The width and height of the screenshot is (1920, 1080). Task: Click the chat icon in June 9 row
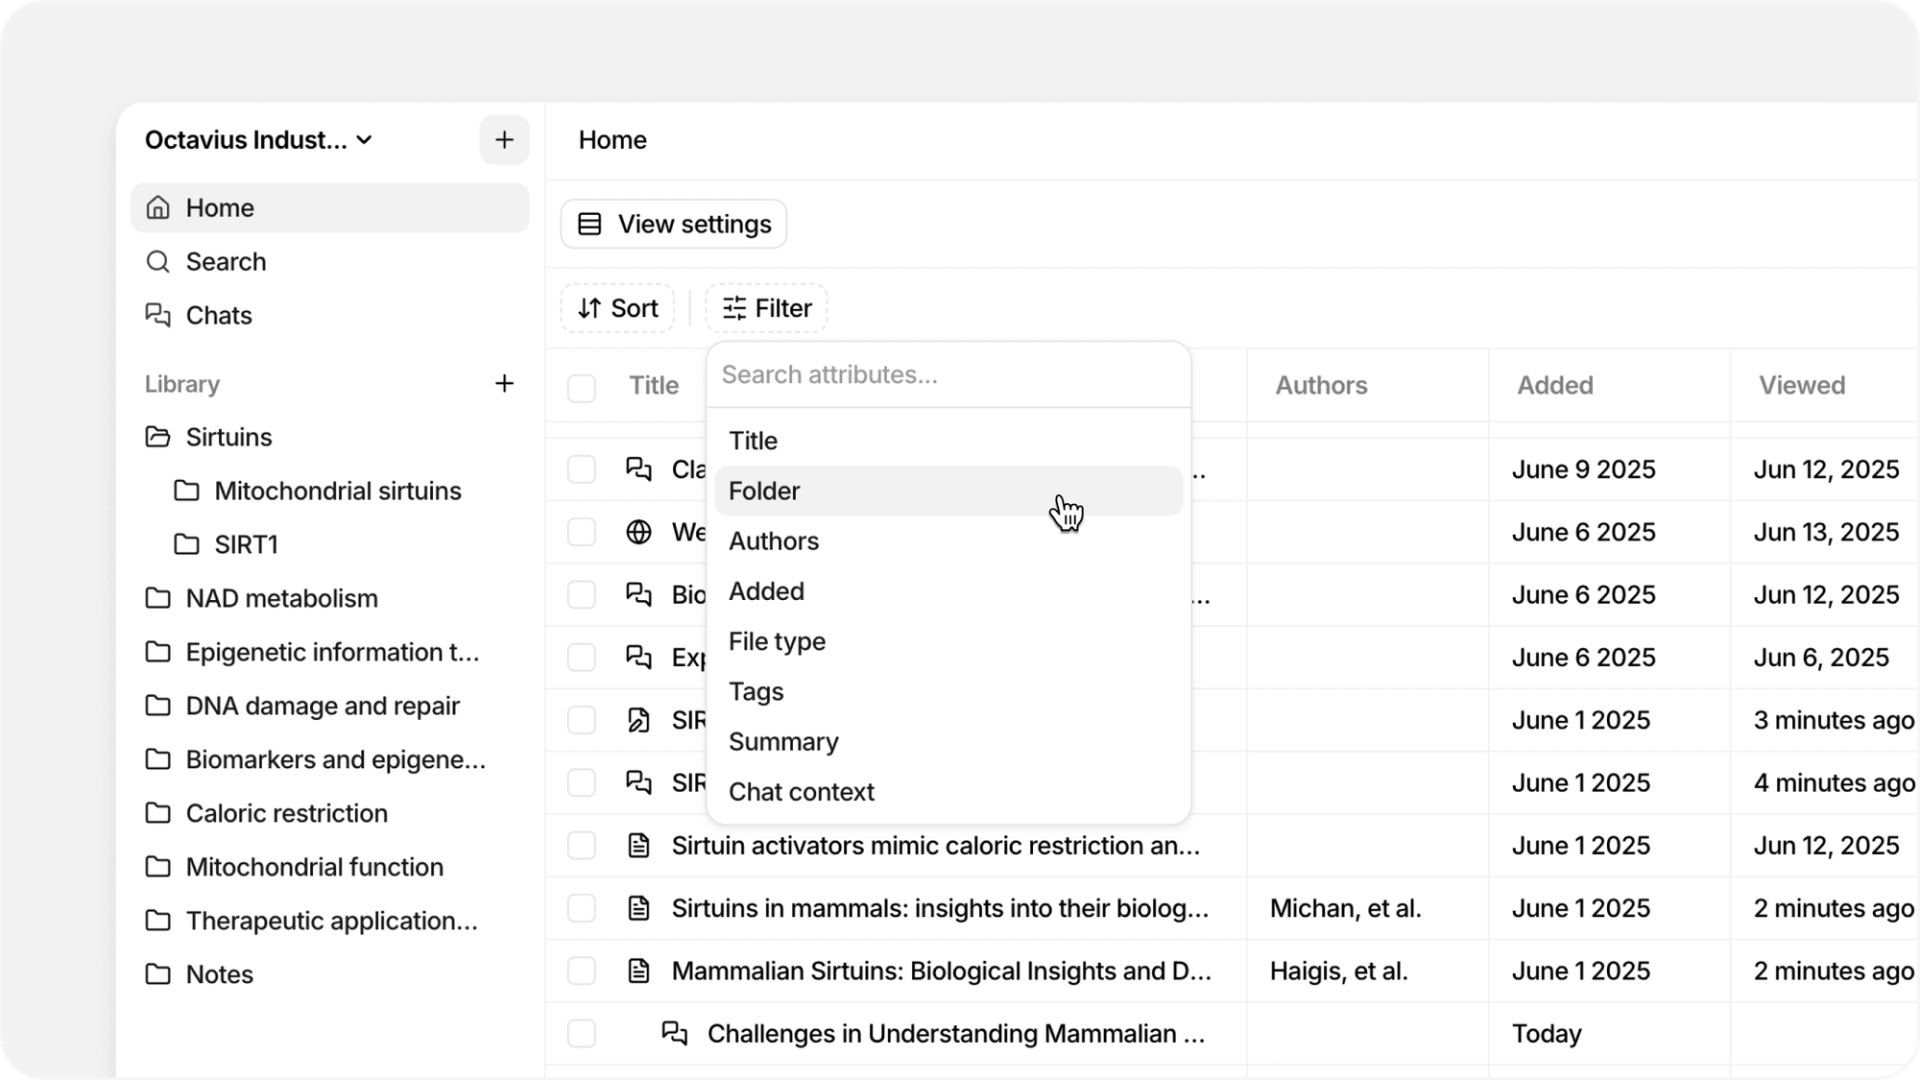pyautogui.click(x=639, y=469)
